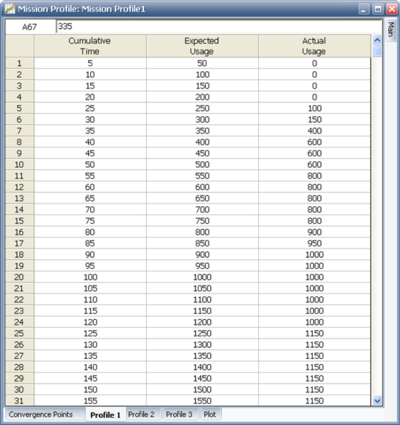Select the Cumulative Time column header
Viewport: 400px width, 425px height.
pyautogui.click(x=90, y=46)
